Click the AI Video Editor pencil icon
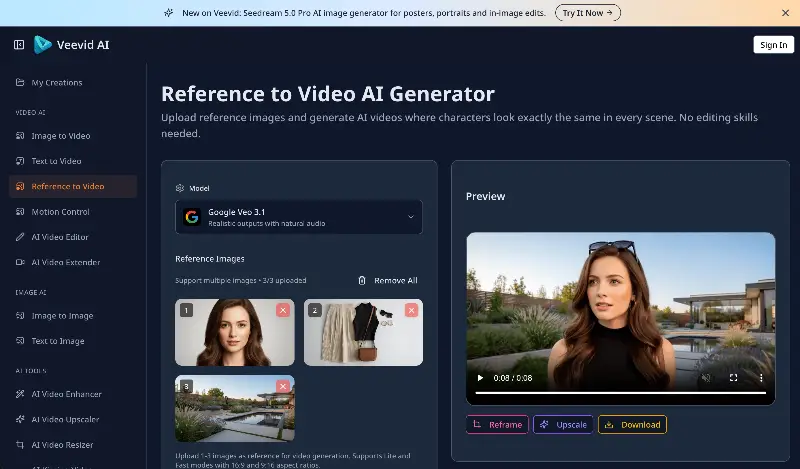Viewport: 800px width, 469px height. pyautogui.click(x=20, y=237)
